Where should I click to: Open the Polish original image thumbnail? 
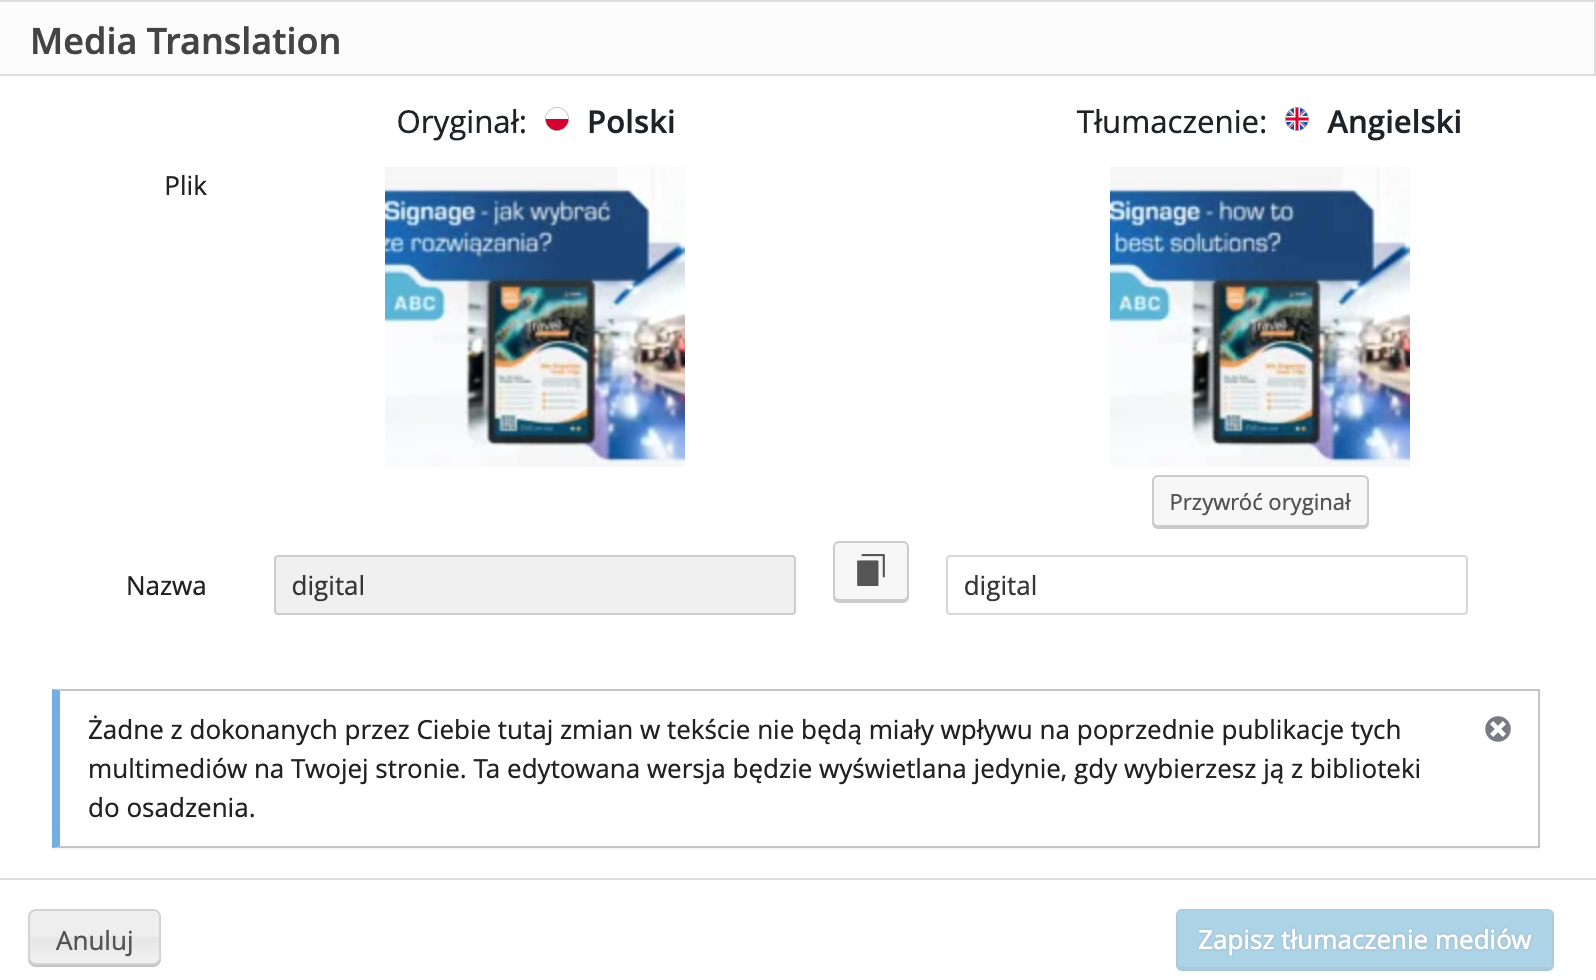click(x=535, y=317)
